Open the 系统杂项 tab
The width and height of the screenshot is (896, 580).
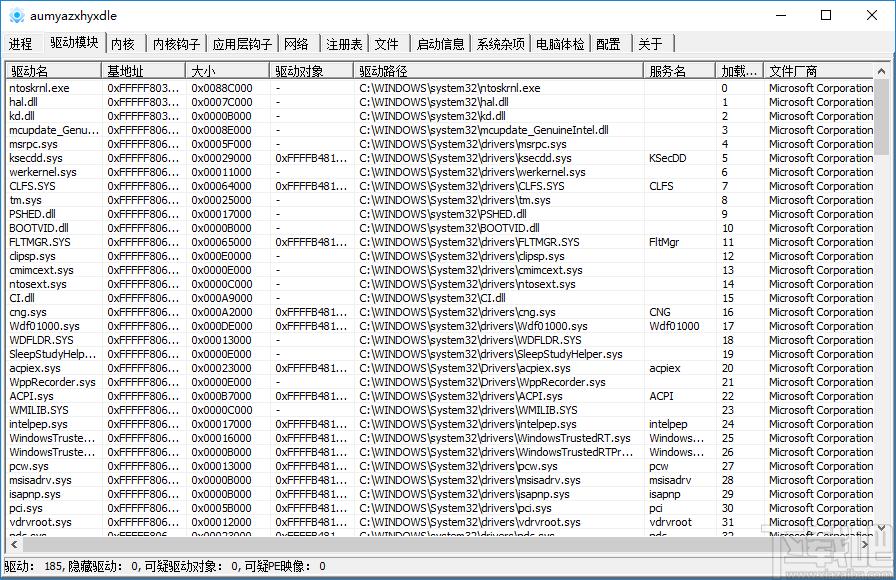pos(501,44)
